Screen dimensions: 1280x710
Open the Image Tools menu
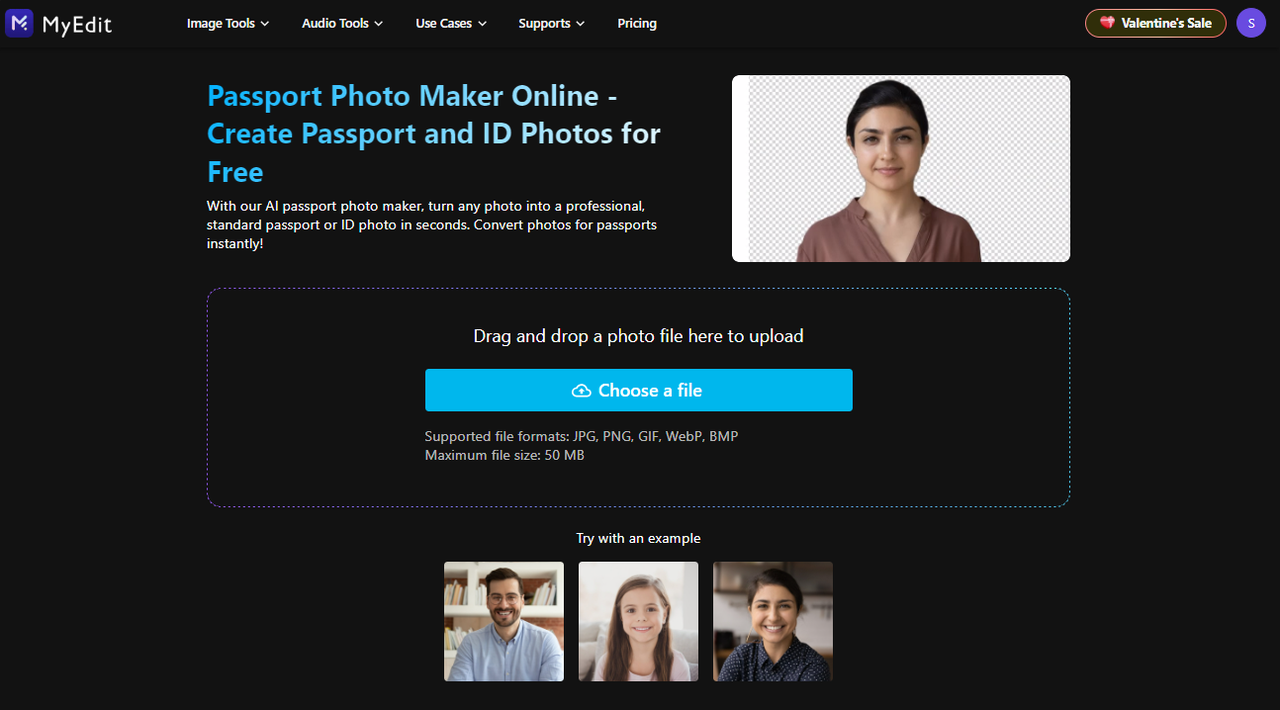point(228,23)
